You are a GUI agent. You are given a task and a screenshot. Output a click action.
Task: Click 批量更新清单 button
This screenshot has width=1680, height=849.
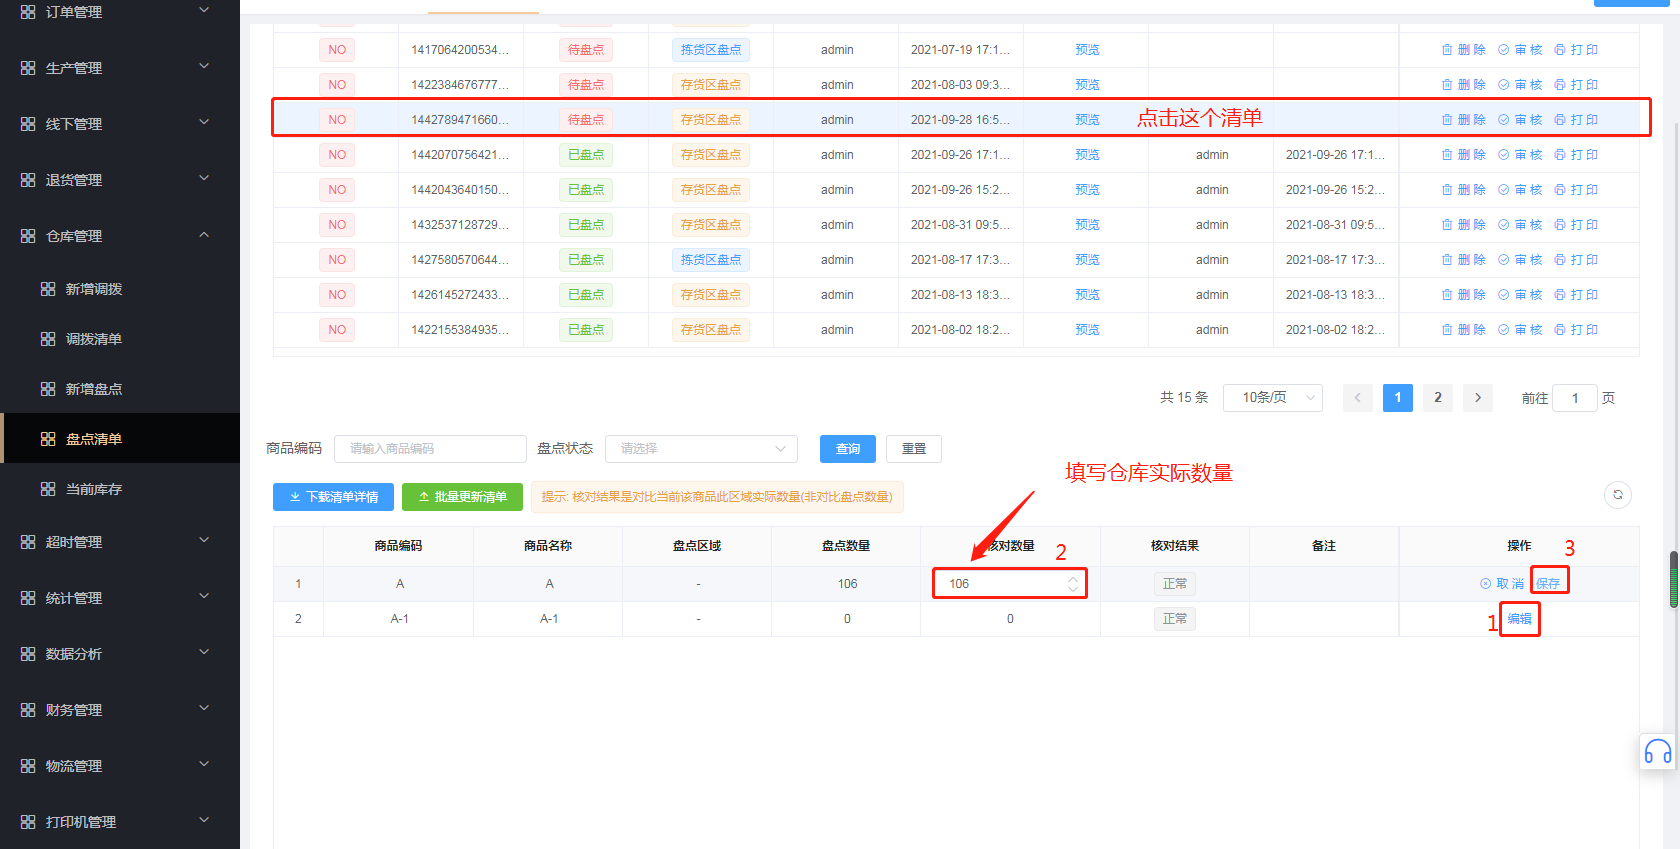(462, 497)
